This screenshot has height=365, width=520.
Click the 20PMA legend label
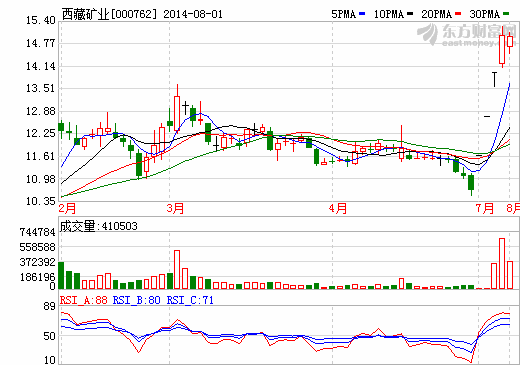(x=437, y=14)
